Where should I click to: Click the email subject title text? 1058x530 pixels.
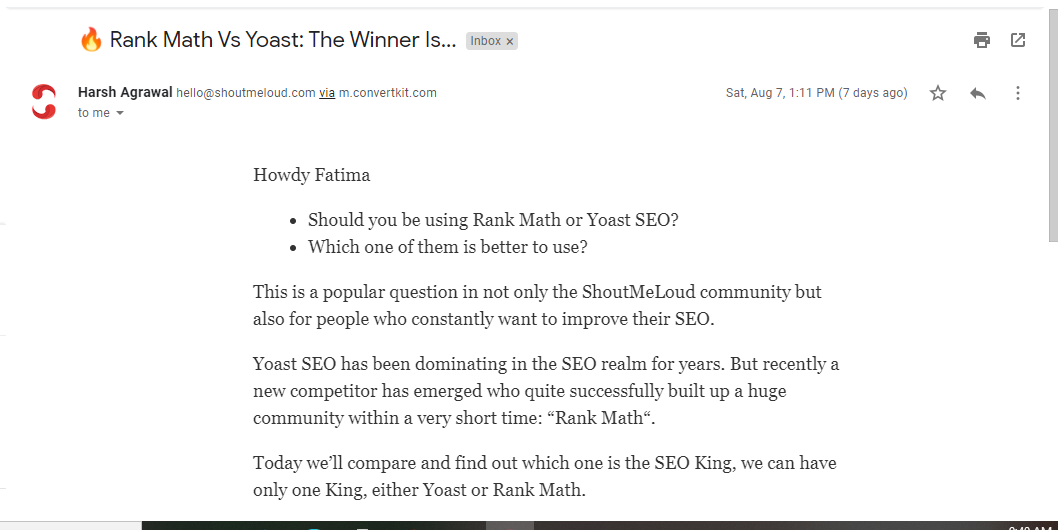point(283,40)
